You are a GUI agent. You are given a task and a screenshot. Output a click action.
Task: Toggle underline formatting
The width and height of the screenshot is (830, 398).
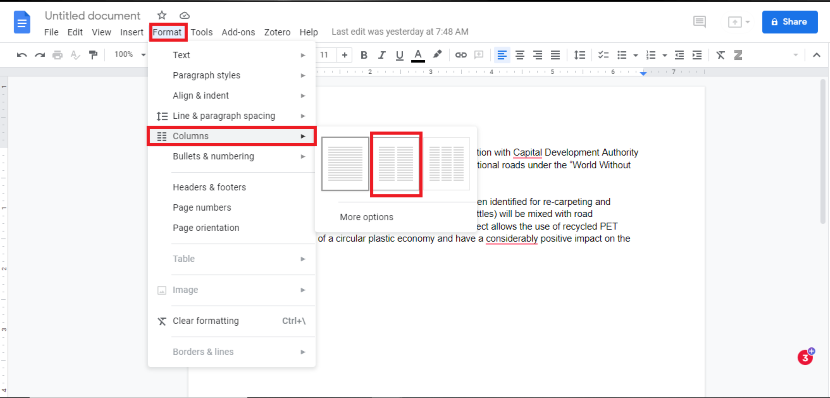point(400,55)
